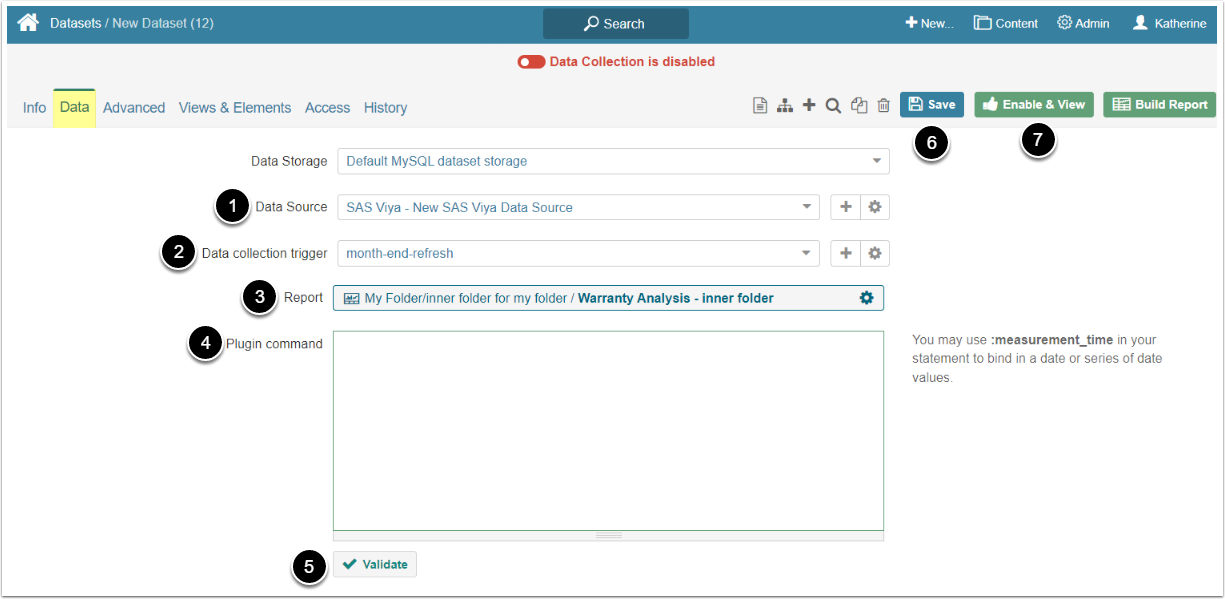
Task: Click the Admin gear icon
Action: pyautogui.click(x=1064, y=23)
